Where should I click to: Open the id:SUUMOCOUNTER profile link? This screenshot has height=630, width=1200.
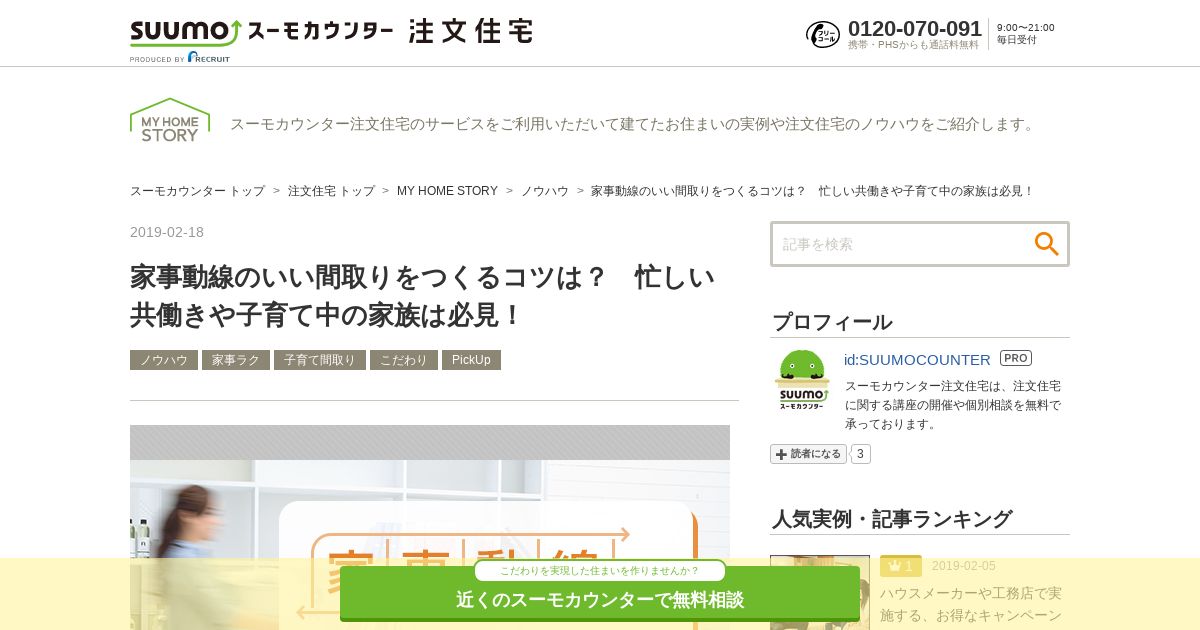917,359
